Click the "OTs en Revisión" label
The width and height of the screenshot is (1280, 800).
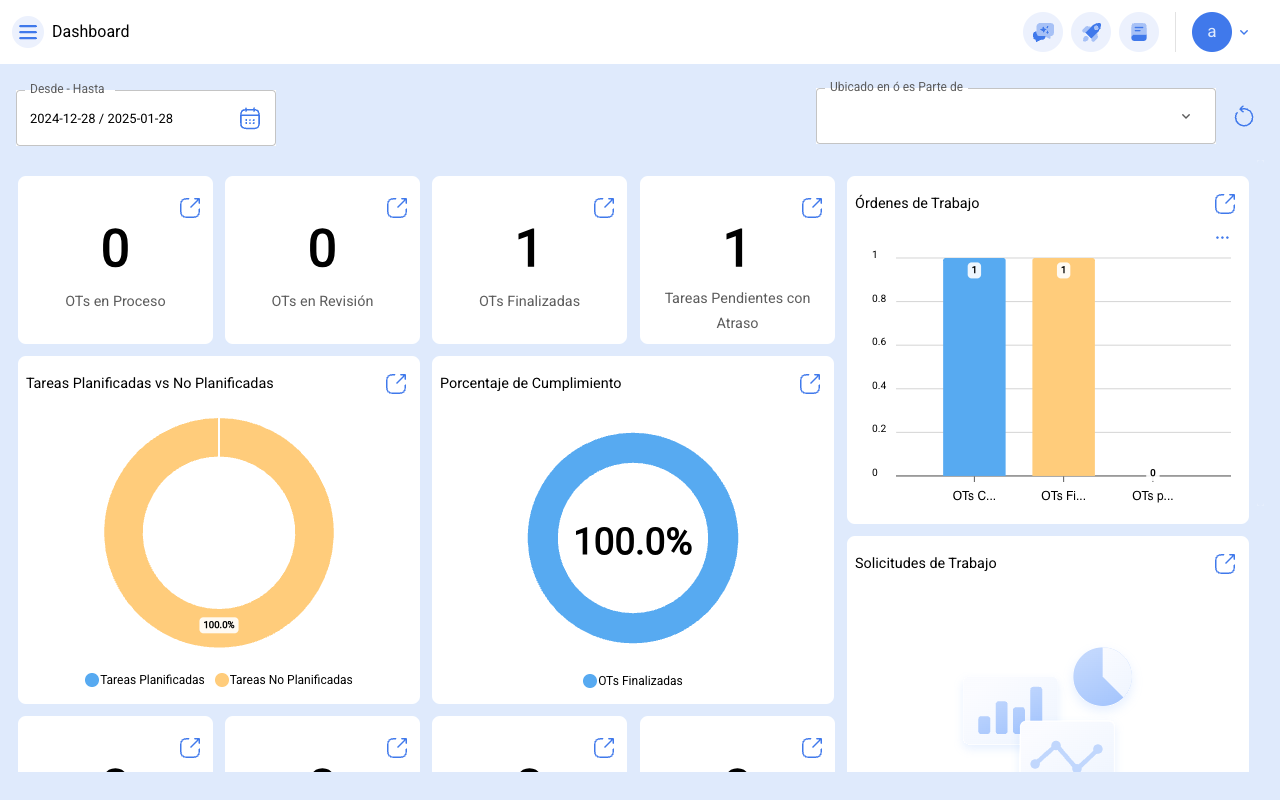coord(323,301)
